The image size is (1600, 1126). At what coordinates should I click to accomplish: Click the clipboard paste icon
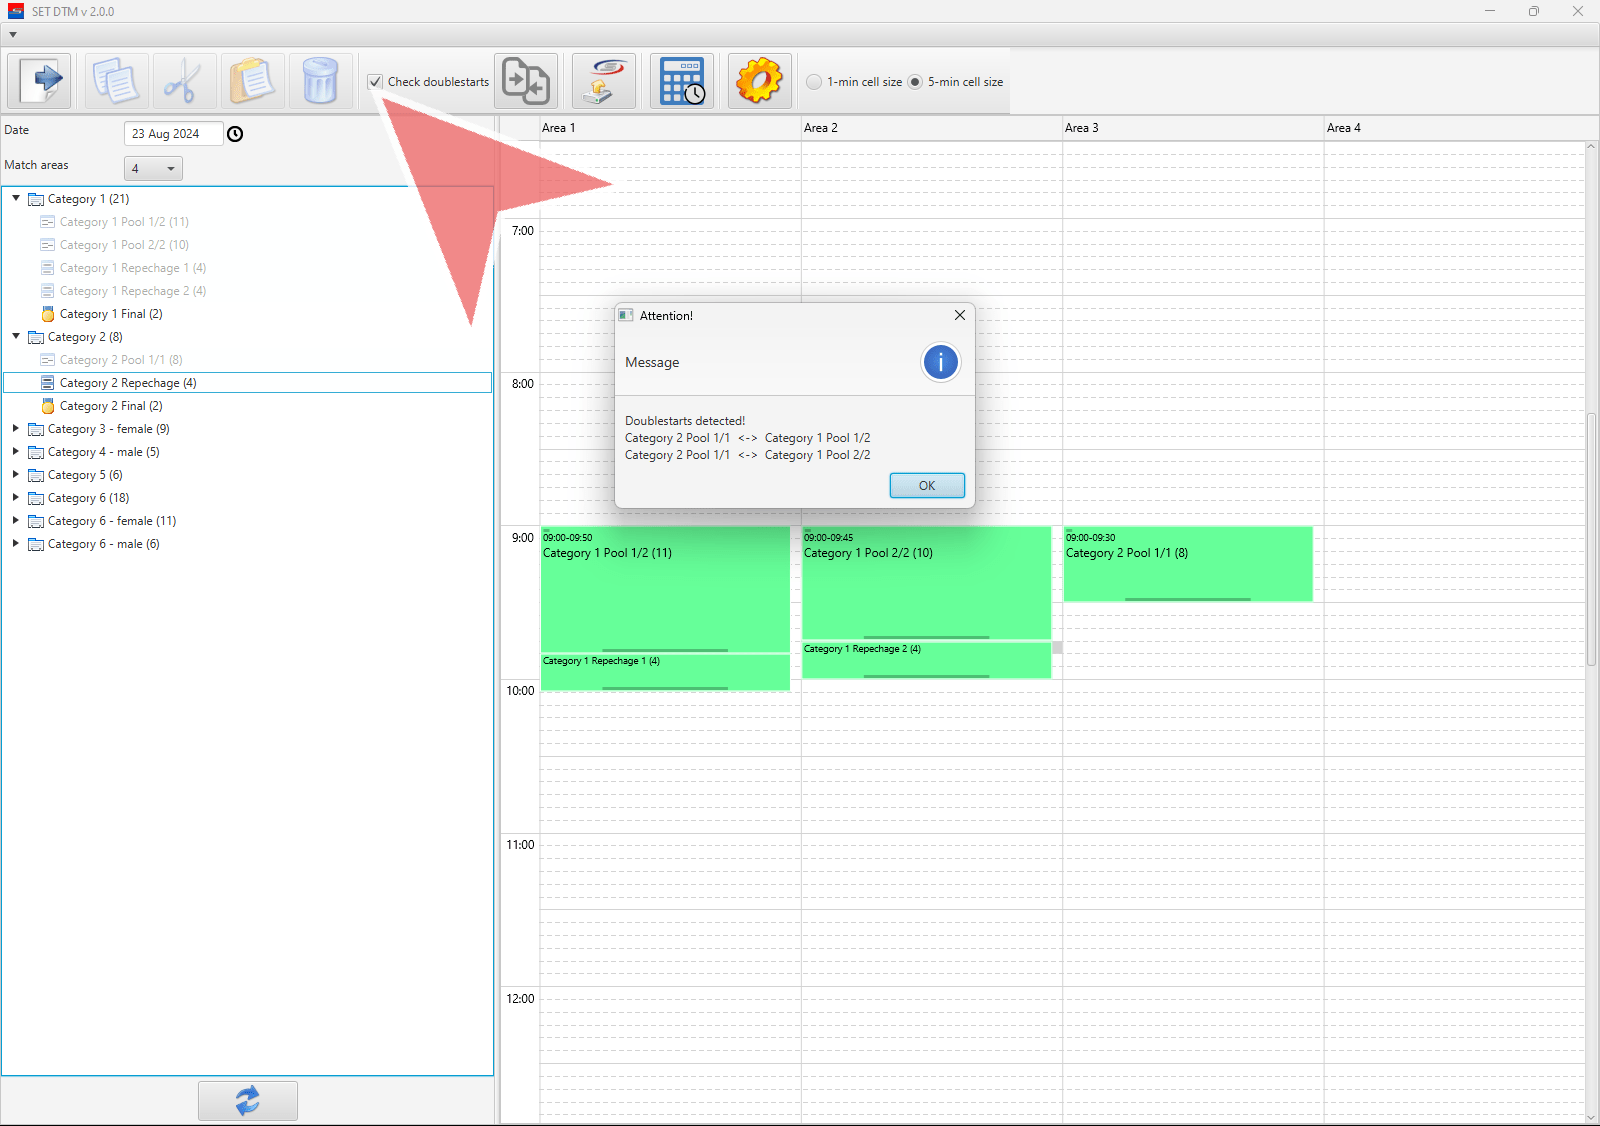point(252,81)
